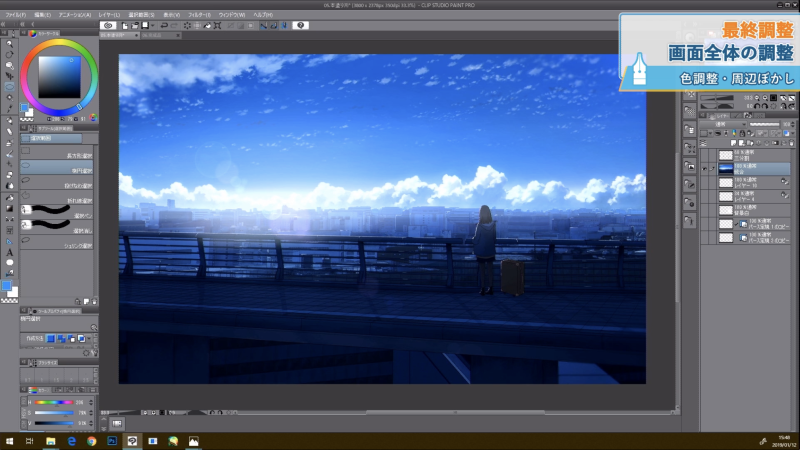This screenshot has width=800, height=450.
Task: Click the New raster layer icon
Action: (734, 143)
